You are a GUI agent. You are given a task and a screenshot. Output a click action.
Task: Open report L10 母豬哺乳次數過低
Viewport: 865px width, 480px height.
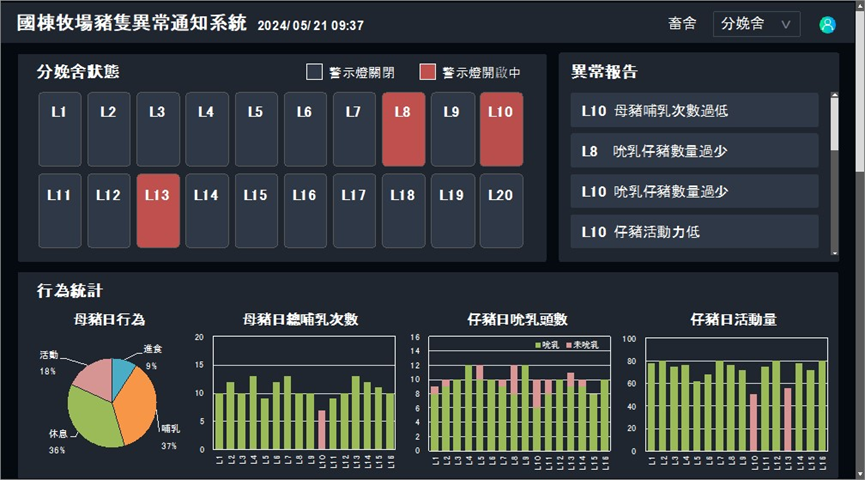694,111
